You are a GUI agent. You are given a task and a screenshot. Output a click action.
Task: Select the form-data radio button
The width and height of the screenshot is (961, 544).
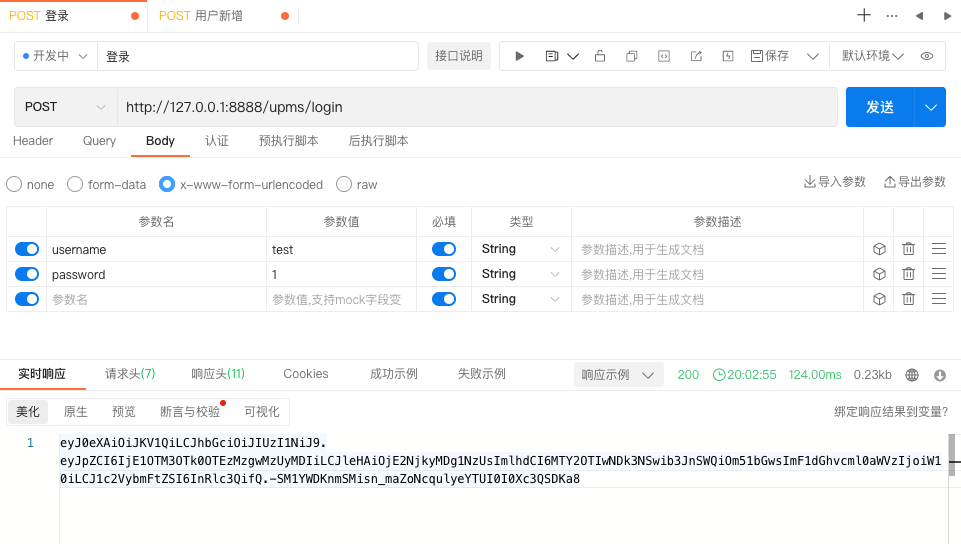(x=75, y=184)
